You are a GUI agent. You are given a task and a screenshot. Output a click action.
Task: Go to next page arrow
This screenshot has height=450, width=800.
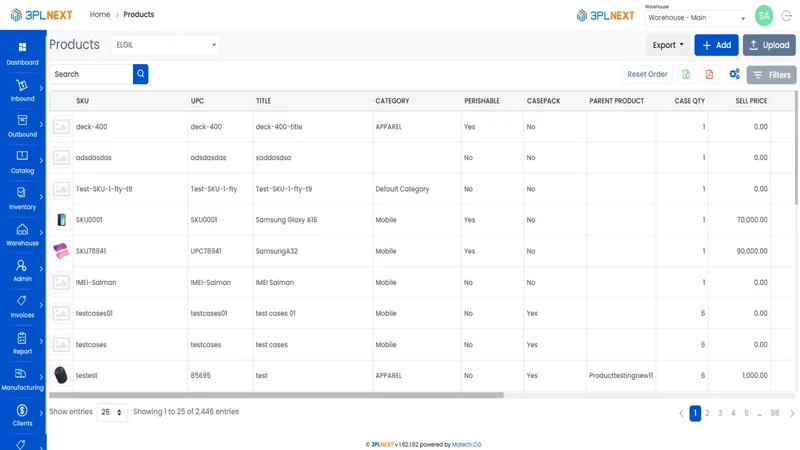[x=792, y=413]
